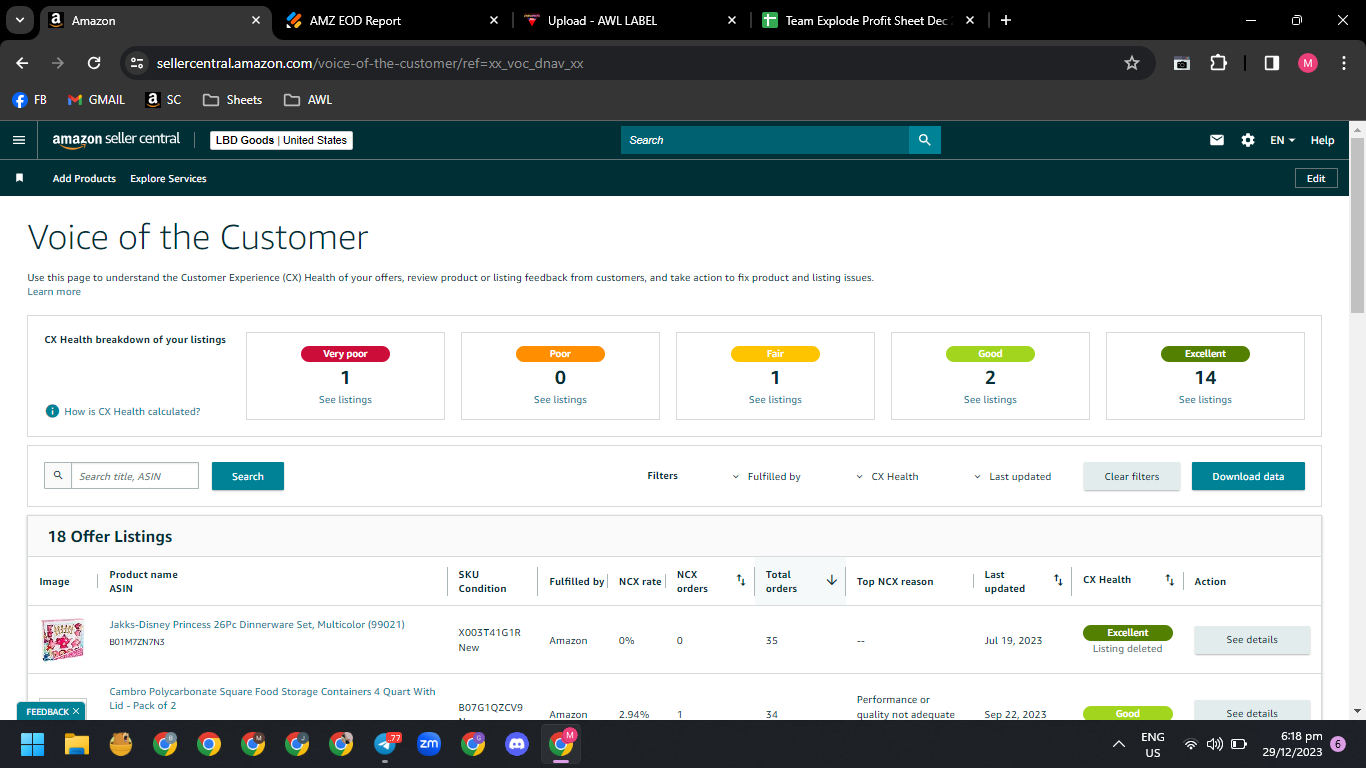Open the EN language dropdown
Image resolution: width=1366 pixels, height=768 pixels.
1282,140
